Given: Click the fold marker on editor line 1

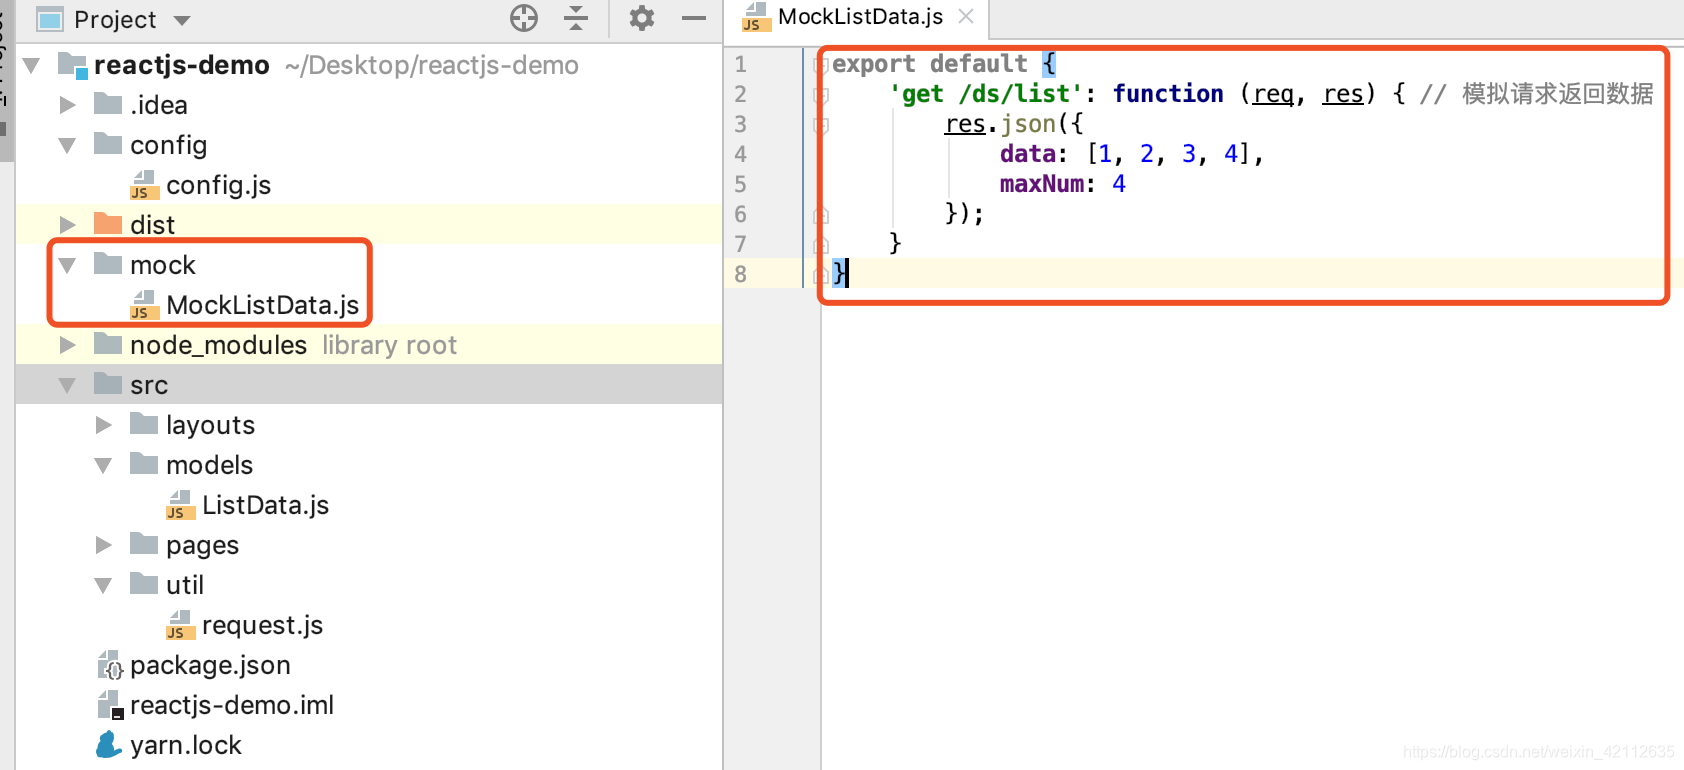Looking at the screenshot, I should 821,66.
